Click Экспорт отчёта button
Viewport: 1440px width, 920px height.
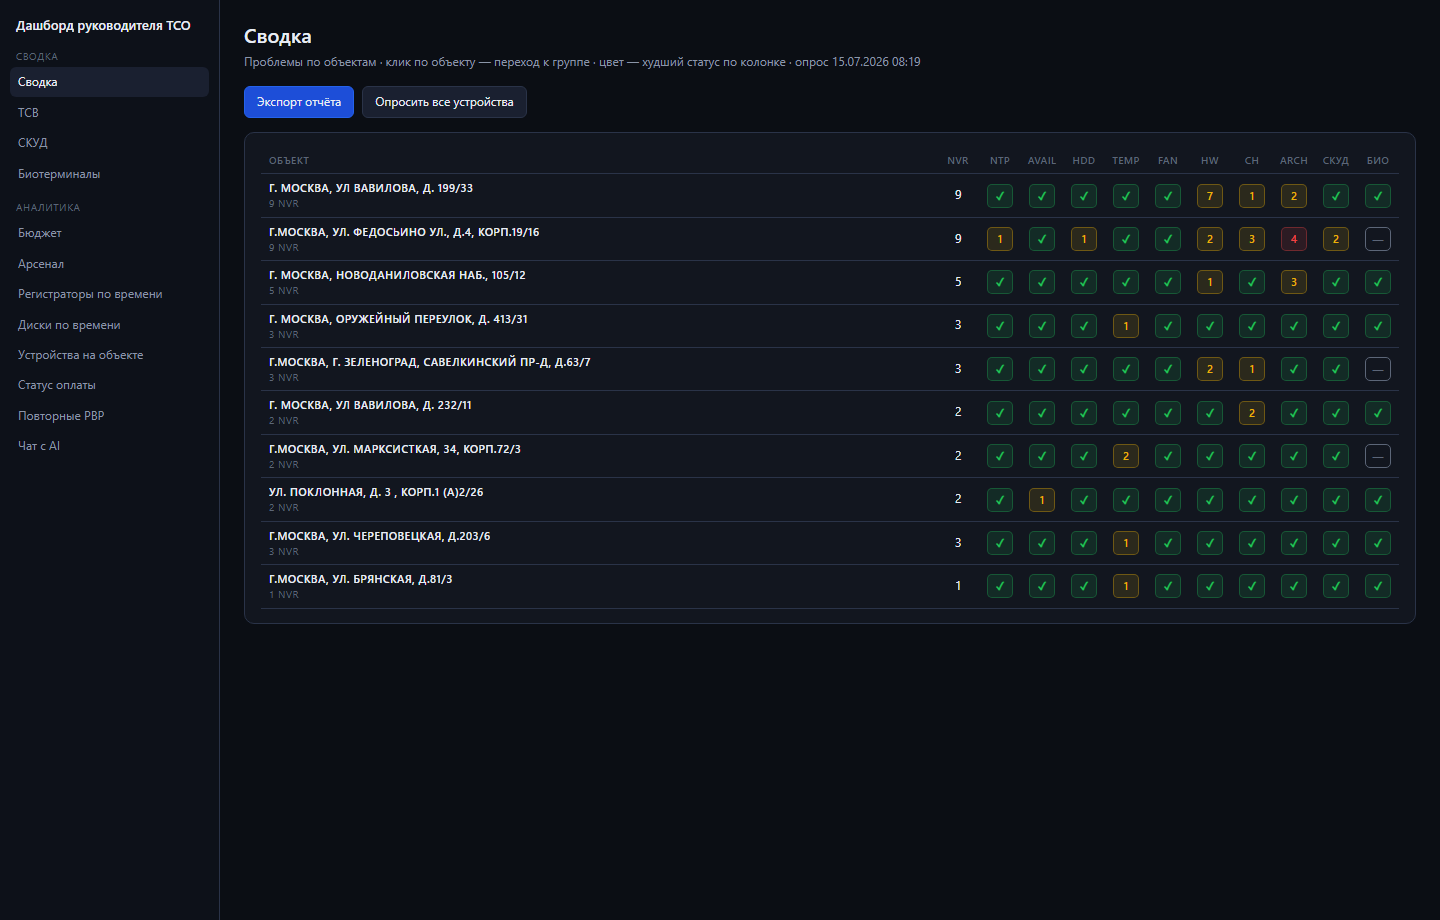point(298,102)
